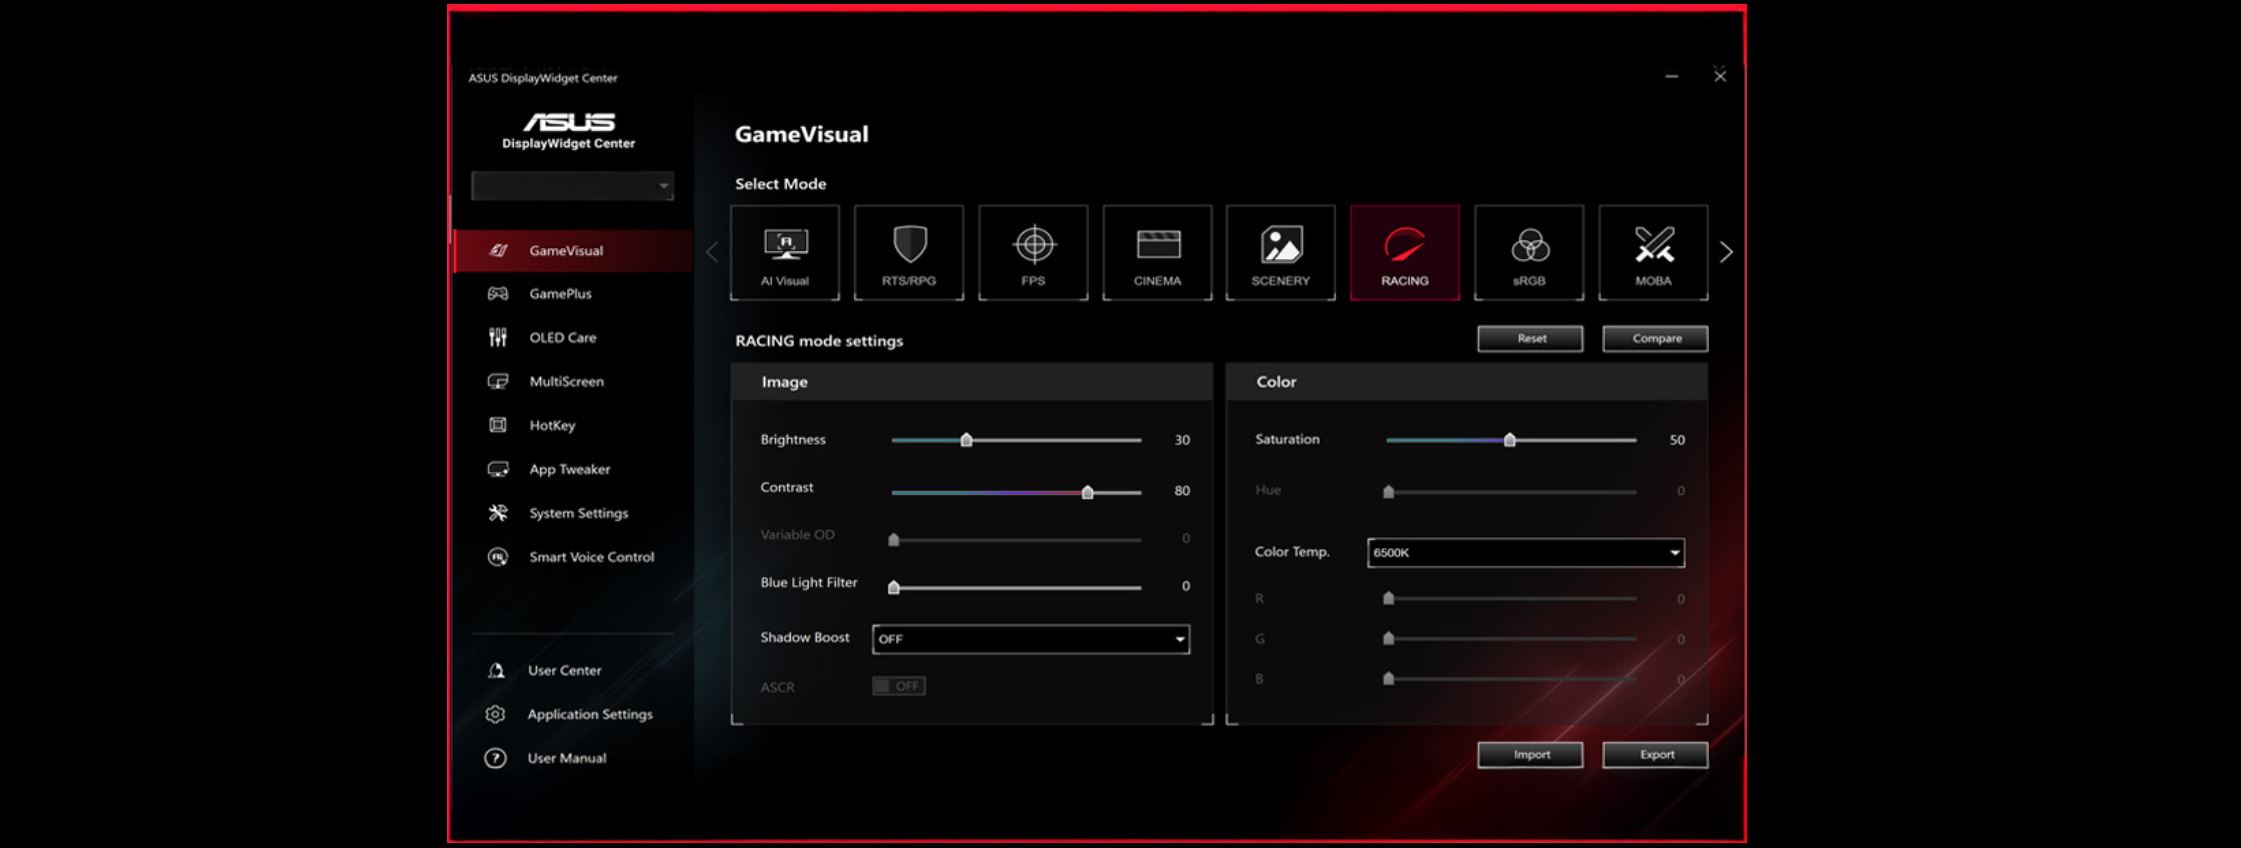Choose the RTS/RPG shield mode

pyautogui.click(x=908, y=252)
